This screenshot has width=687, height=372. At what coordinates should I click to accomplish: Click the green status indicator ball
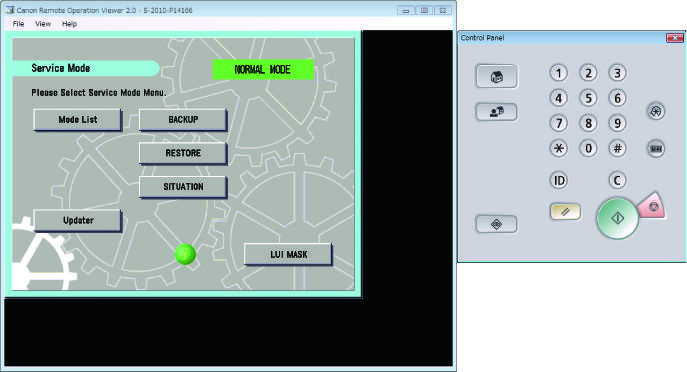click(185, 254)
